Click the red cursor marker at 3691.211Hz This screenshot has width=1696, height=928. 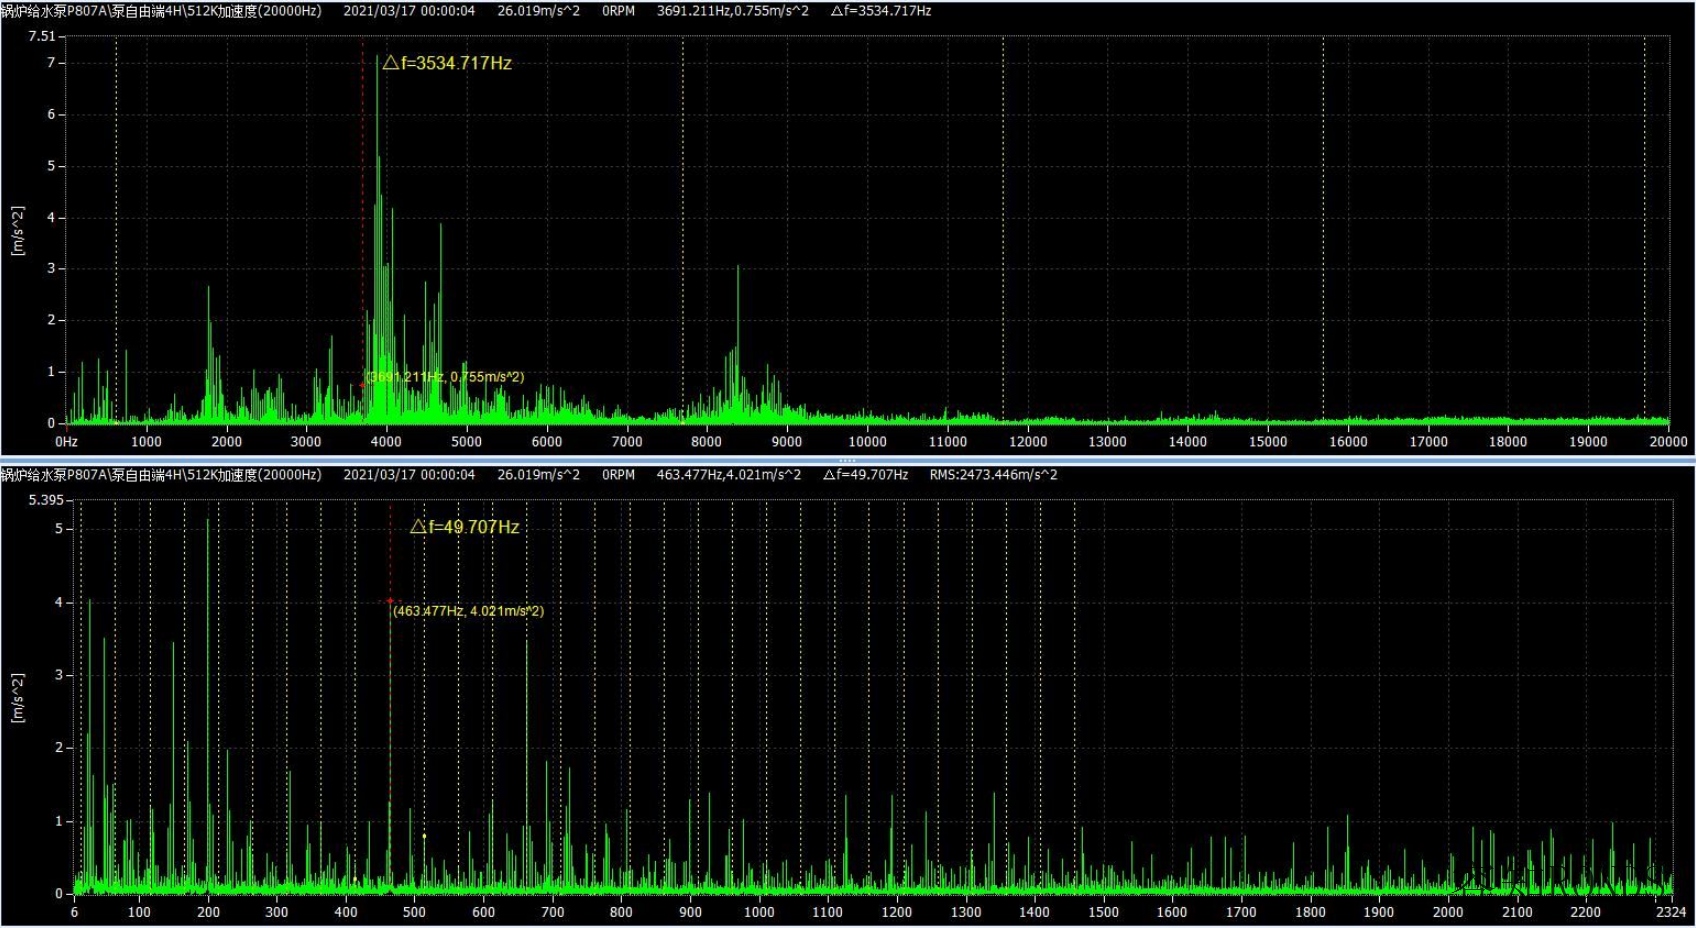point(363,384)
